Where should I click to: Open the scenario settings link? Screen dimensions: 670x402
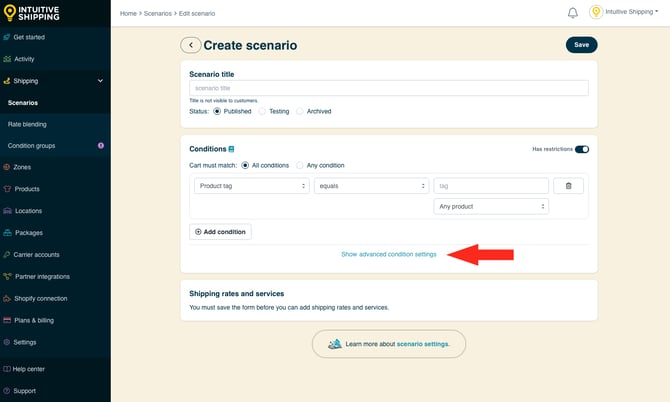point(423,344)
